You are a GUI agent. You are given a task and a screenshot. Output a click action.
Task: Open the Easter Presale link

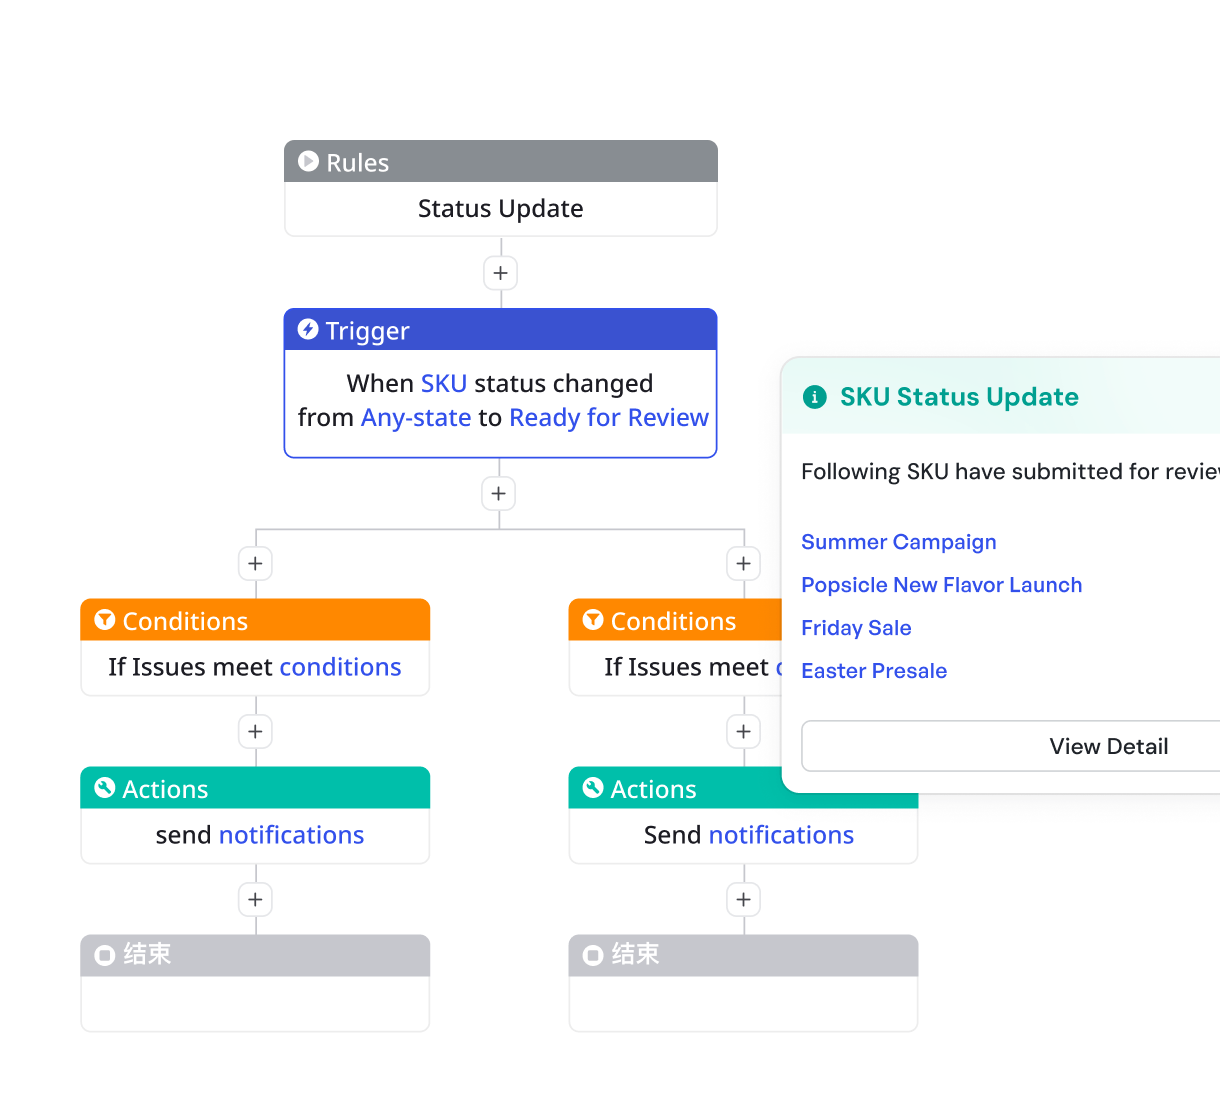coord(874,671)
